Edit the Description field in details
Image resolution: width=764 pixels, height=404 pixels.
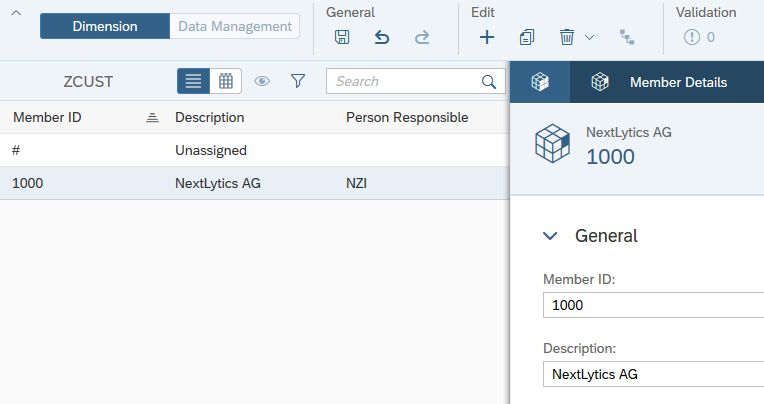[653, 374]
